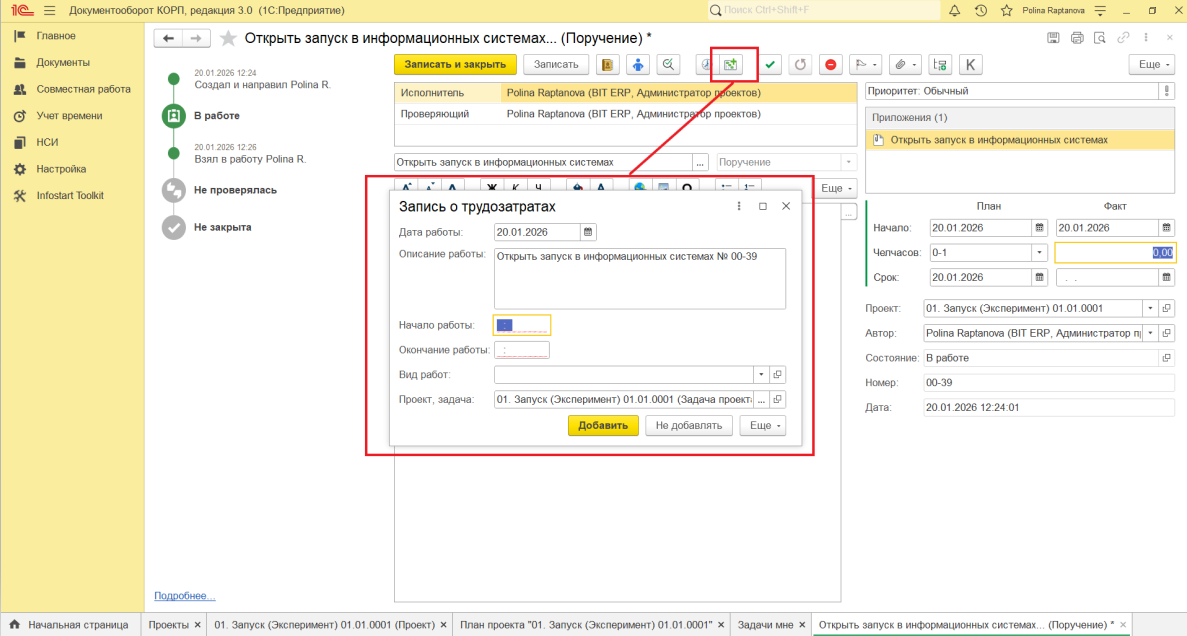The image size is (1187, 636).
Task: Open Учет времени in the sidebar
Action: [x=69, y=116]
